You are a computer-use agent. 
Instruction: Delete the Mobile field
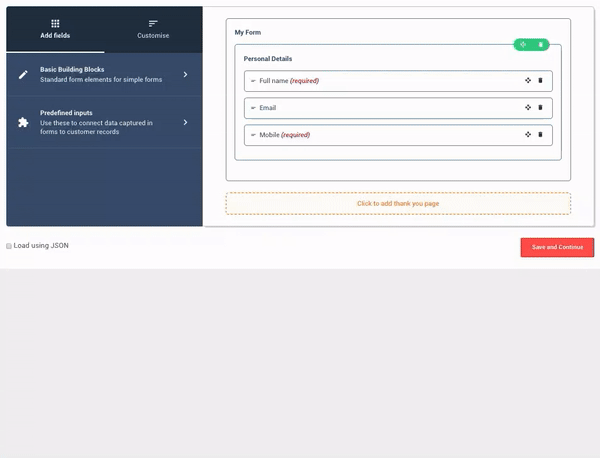pyautogui.click(x=540, y=134)
